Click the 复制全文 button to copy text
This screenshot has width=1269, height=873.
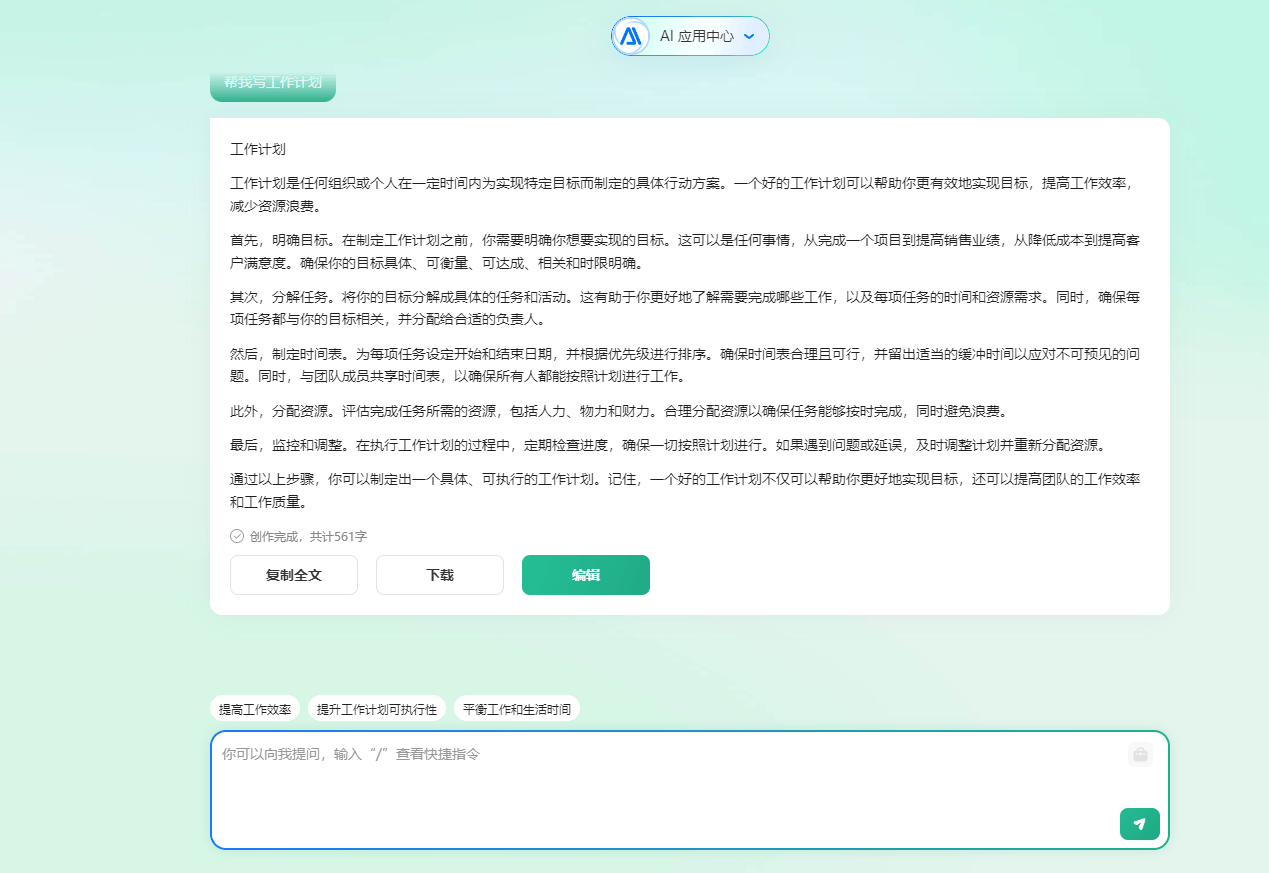[x=293, y=575]
